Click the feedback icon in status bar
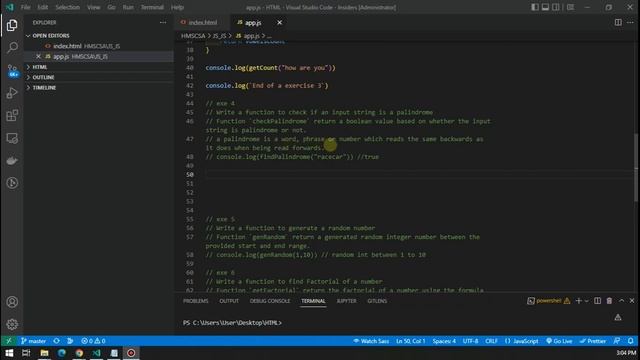The width and height of the screenshot is (640, 360). pyautogui.click(x=617, y=341)
